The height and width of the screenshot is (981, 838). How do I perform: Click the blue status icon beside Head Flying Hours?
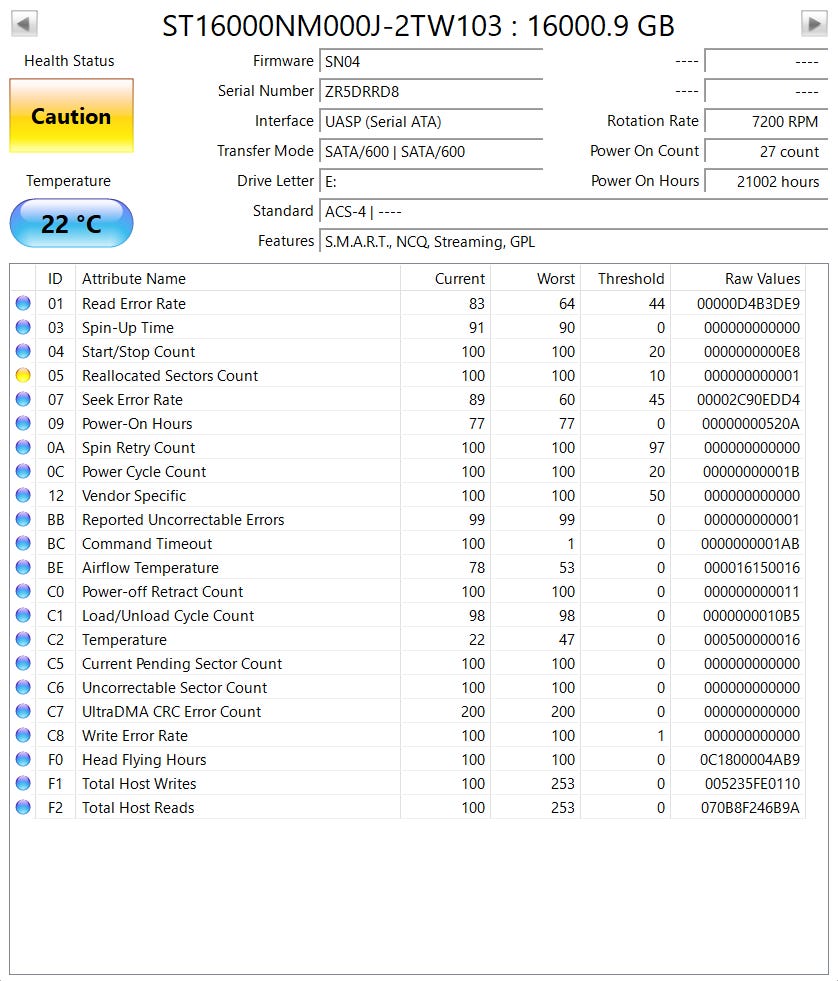click(x=23, y=760)
